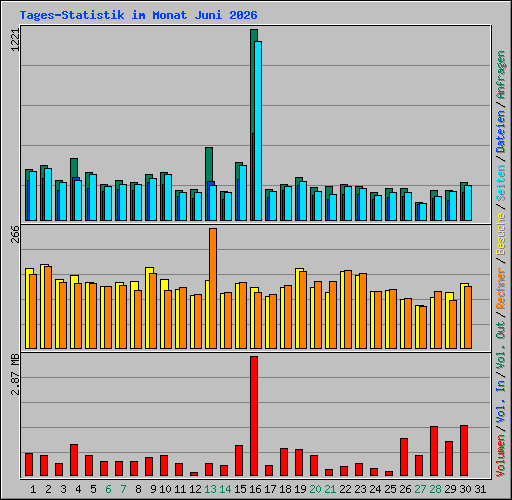Viewport: 512px width, 500px height.
Task: Click day label '8' on the x-axis
Action: (x=138, y=489)
